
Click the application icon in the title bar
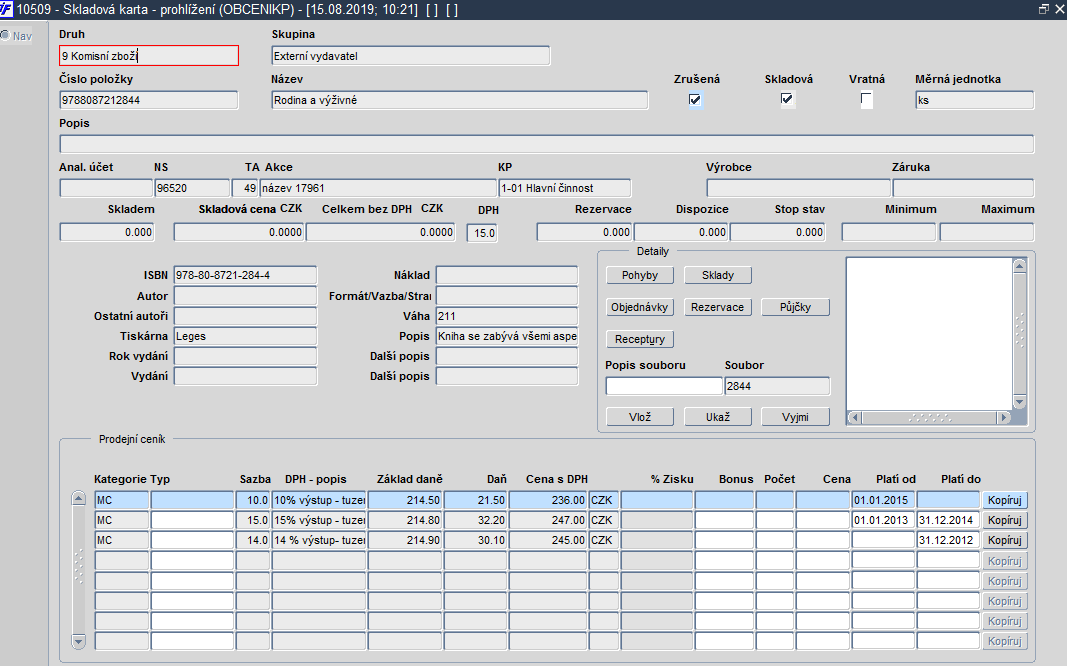pos(7,10)
